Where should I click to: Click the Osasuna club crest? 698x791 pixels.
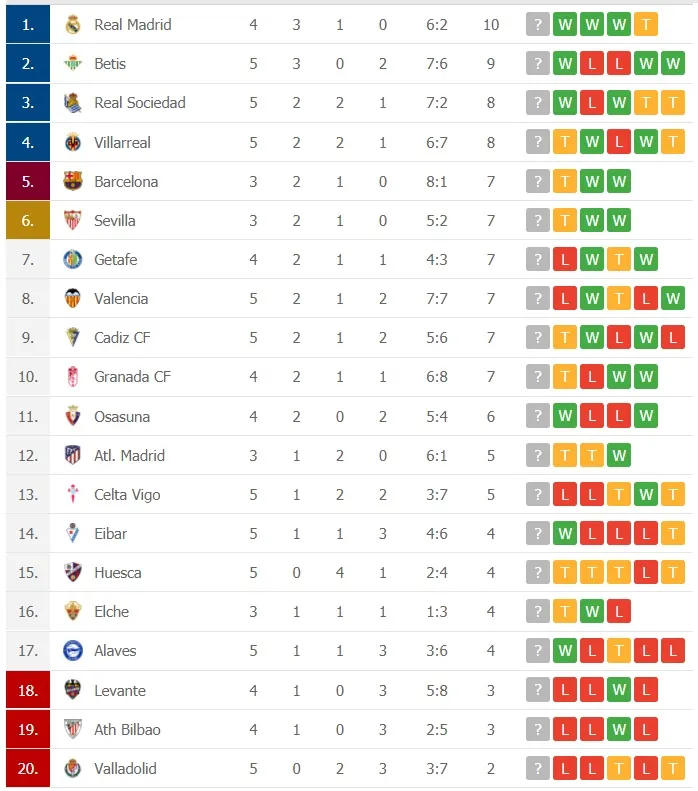(73, 416)
